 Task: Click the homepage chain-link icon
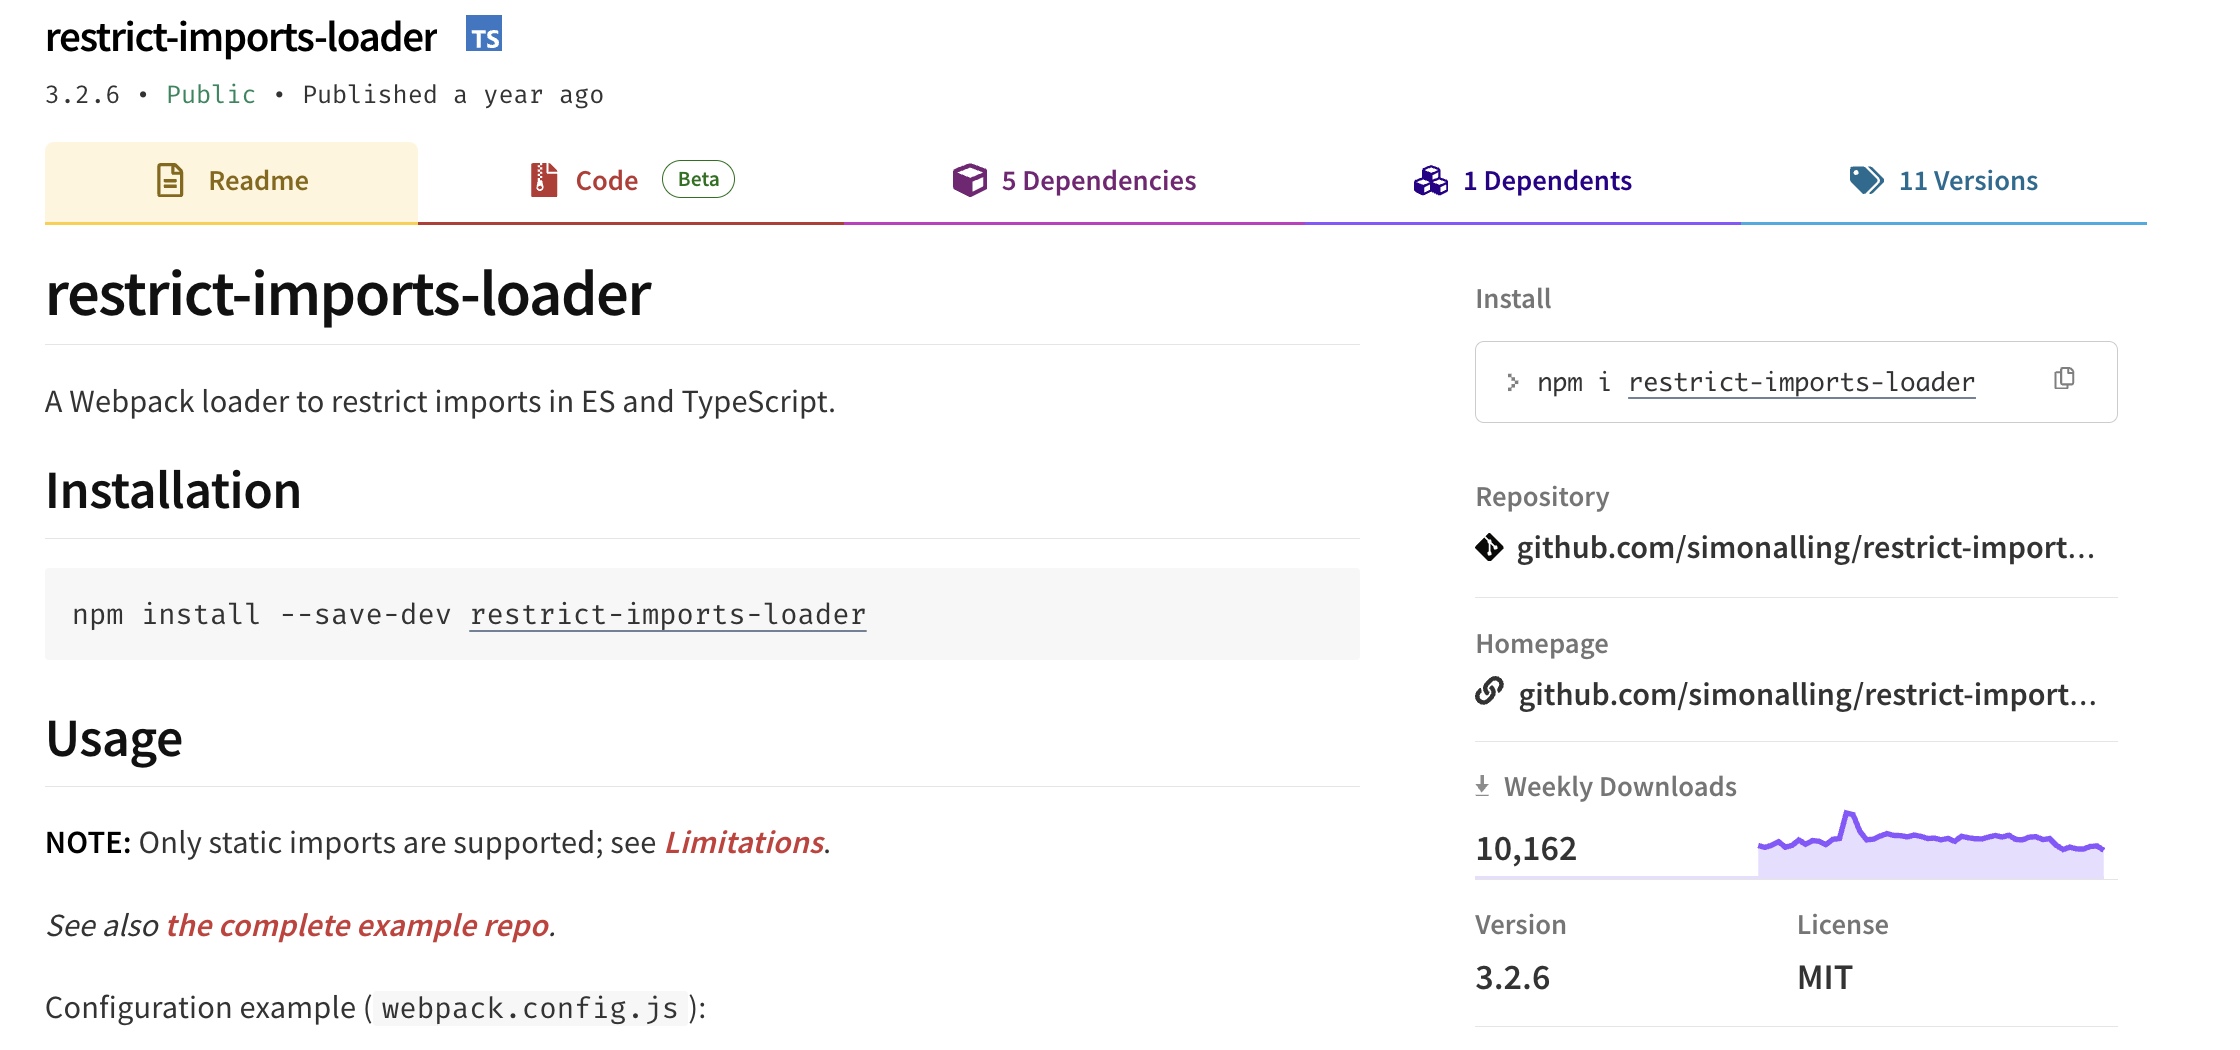(x=1490, y=692)
